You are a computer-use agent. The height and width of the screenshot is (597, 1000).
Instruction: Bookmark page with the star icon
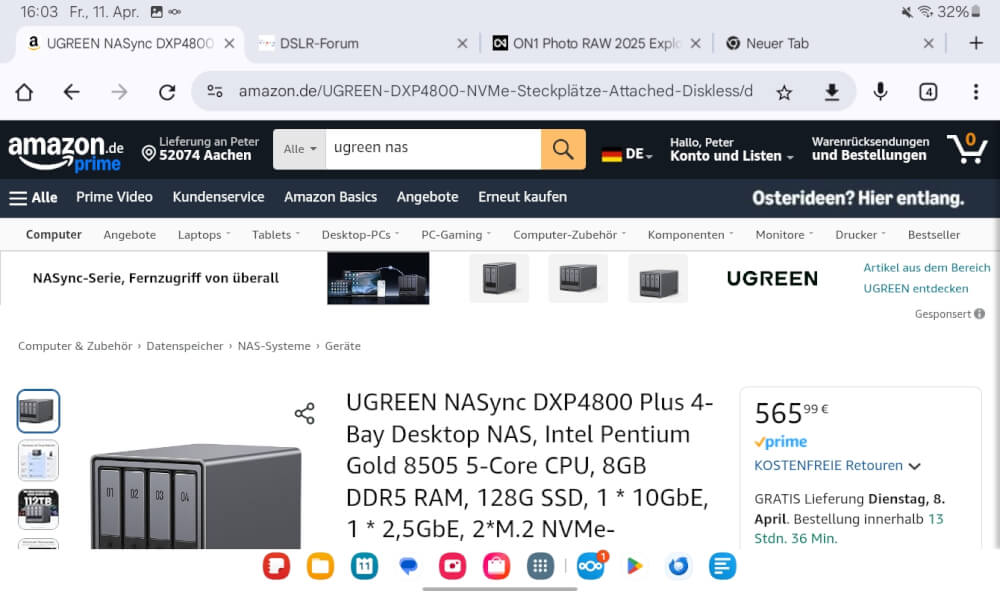click(x=784, y=92)
